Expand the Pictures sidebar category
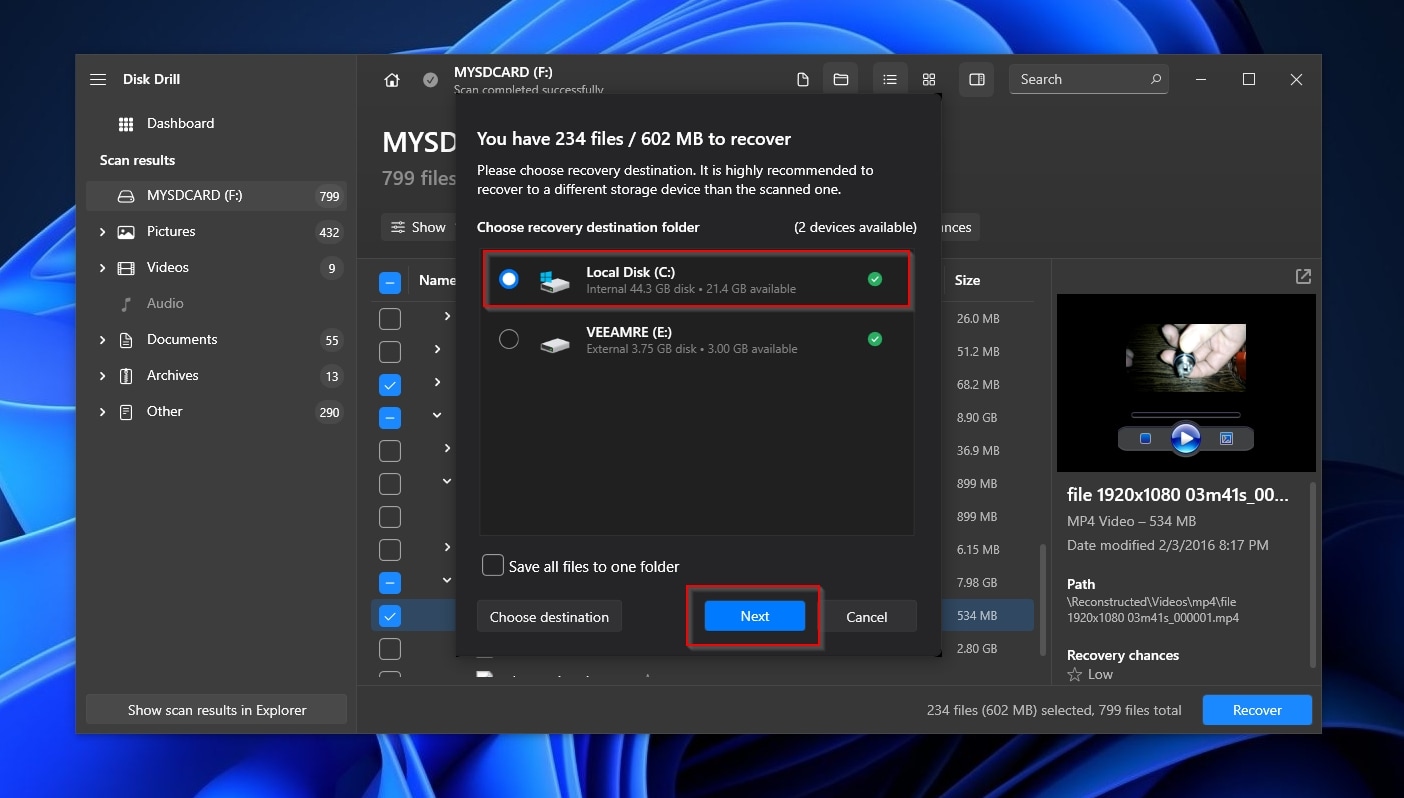Screen dimensions: 1404x798 pyautogui.click(x=102, y=231)
